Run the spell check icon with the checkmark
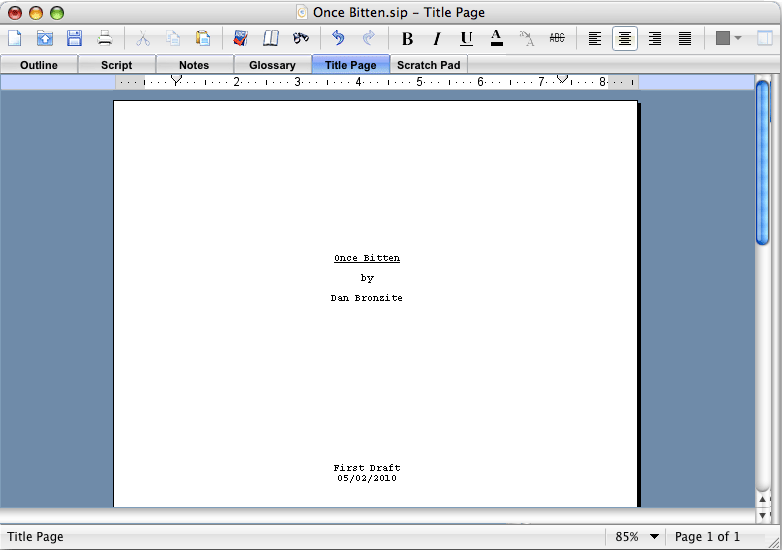This screenshot has width=782, height=550. [x=240, y=38]
